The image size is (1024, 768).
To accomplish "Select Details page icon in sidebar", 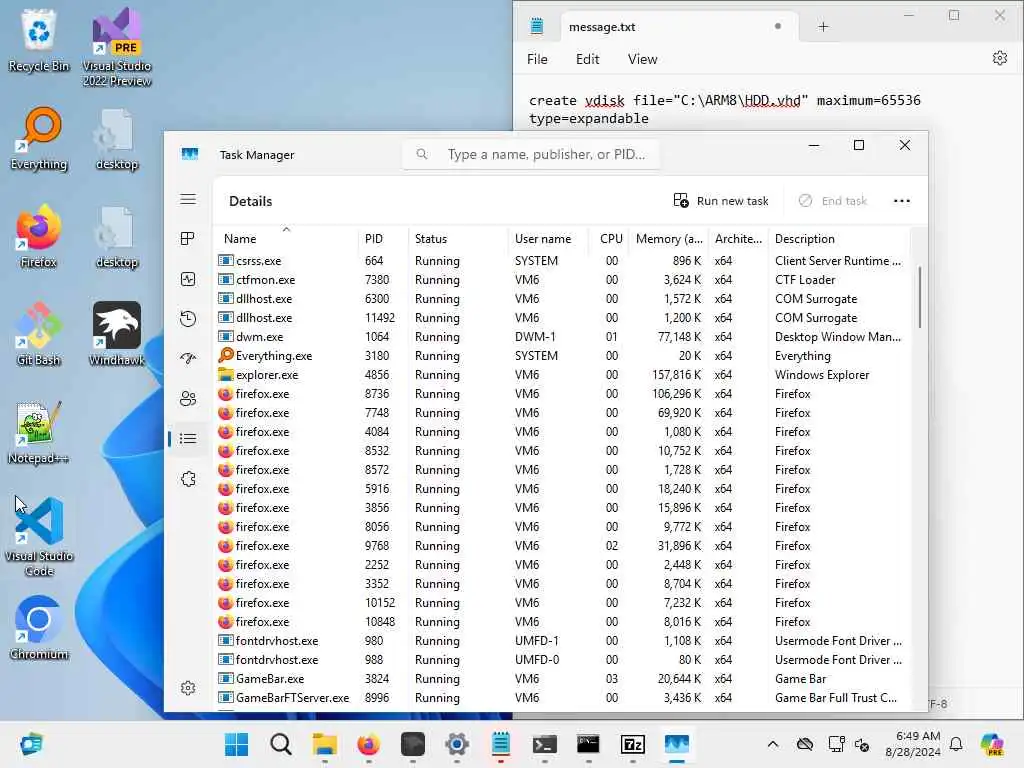I will (x=188, y=438).
